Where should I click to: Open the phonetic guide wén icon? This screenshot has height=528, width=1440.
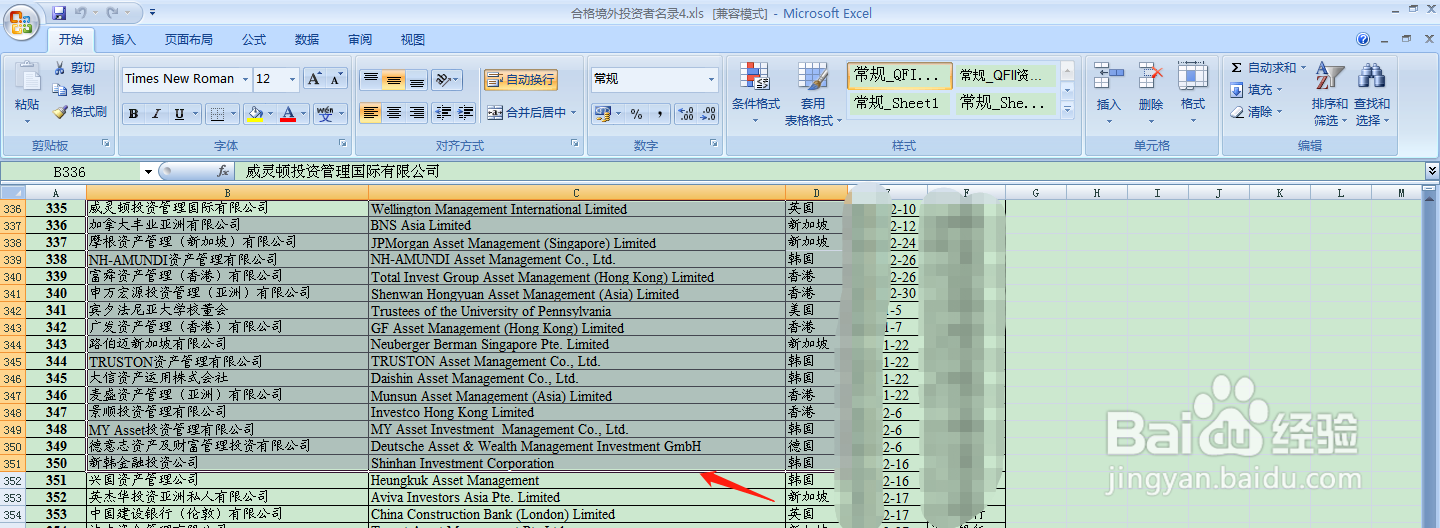[325, 114]
